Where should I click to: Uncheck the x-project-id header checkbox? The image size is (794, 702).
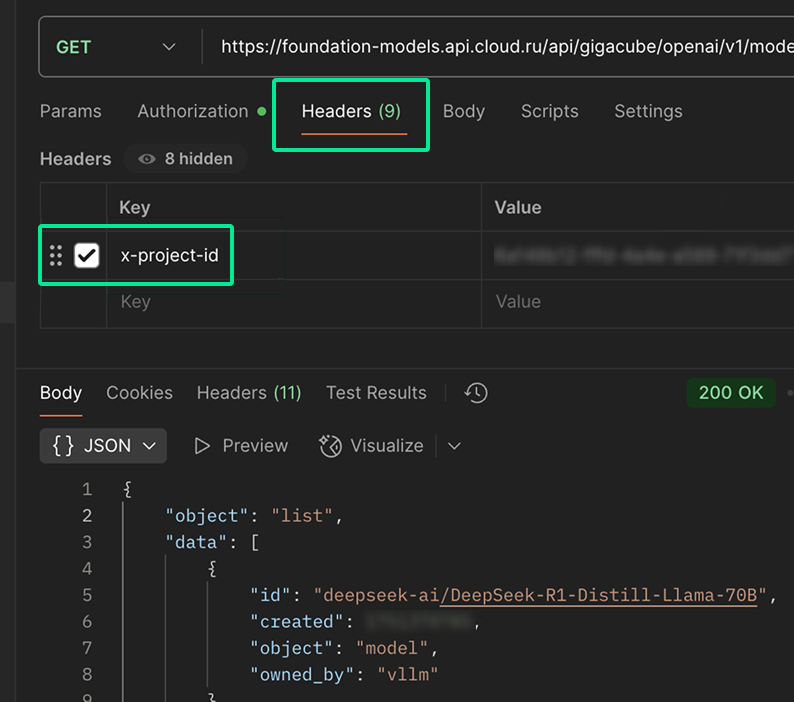(87, 255)
